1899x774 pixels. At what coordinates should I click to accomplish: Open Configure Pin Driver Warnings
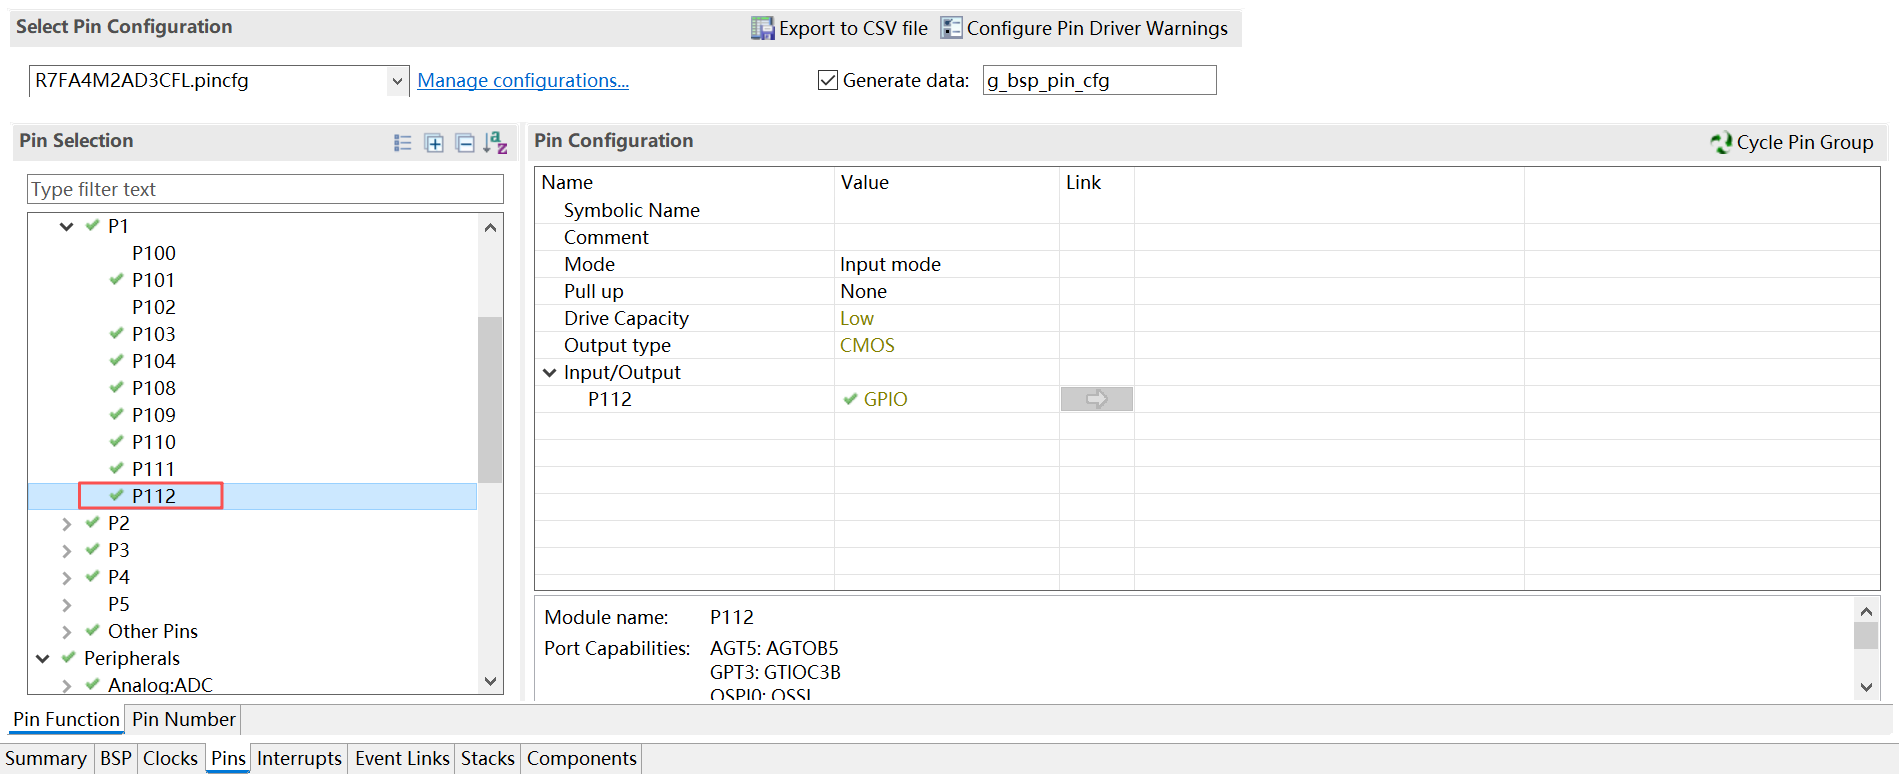[x=1085, y=28]
